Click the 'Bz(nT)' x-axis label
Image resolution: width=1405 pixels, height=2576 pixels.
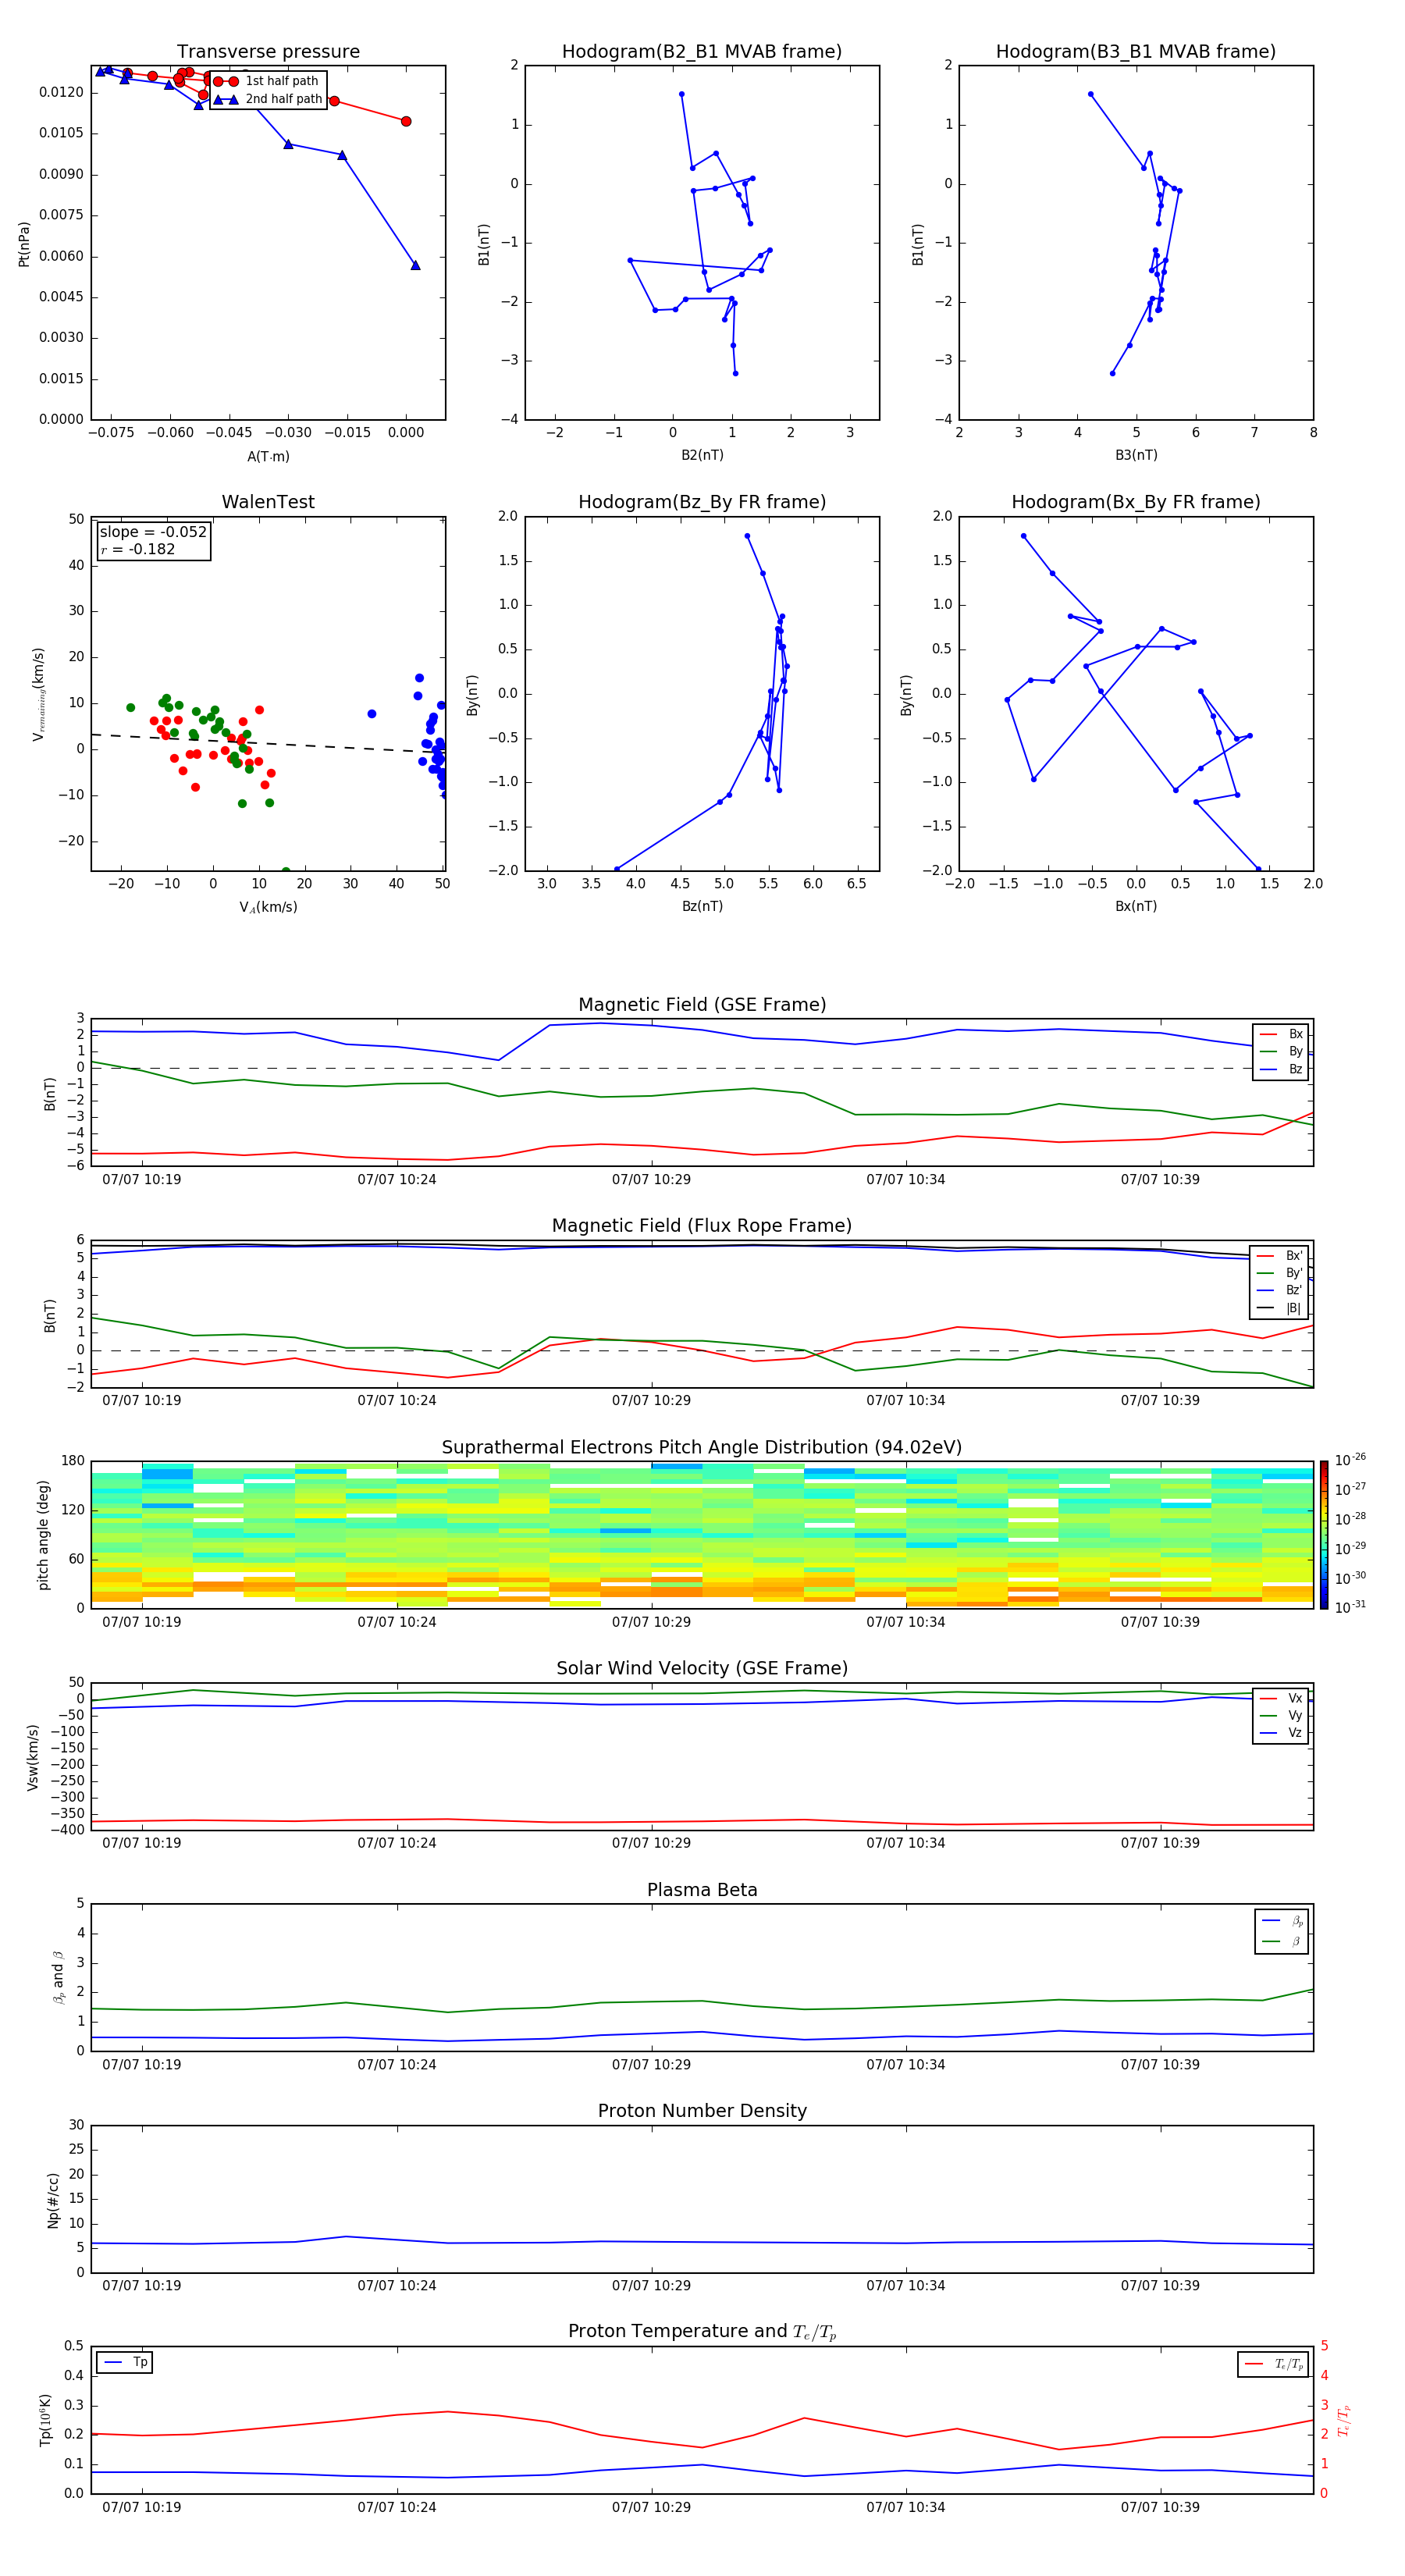coord(702,906)
